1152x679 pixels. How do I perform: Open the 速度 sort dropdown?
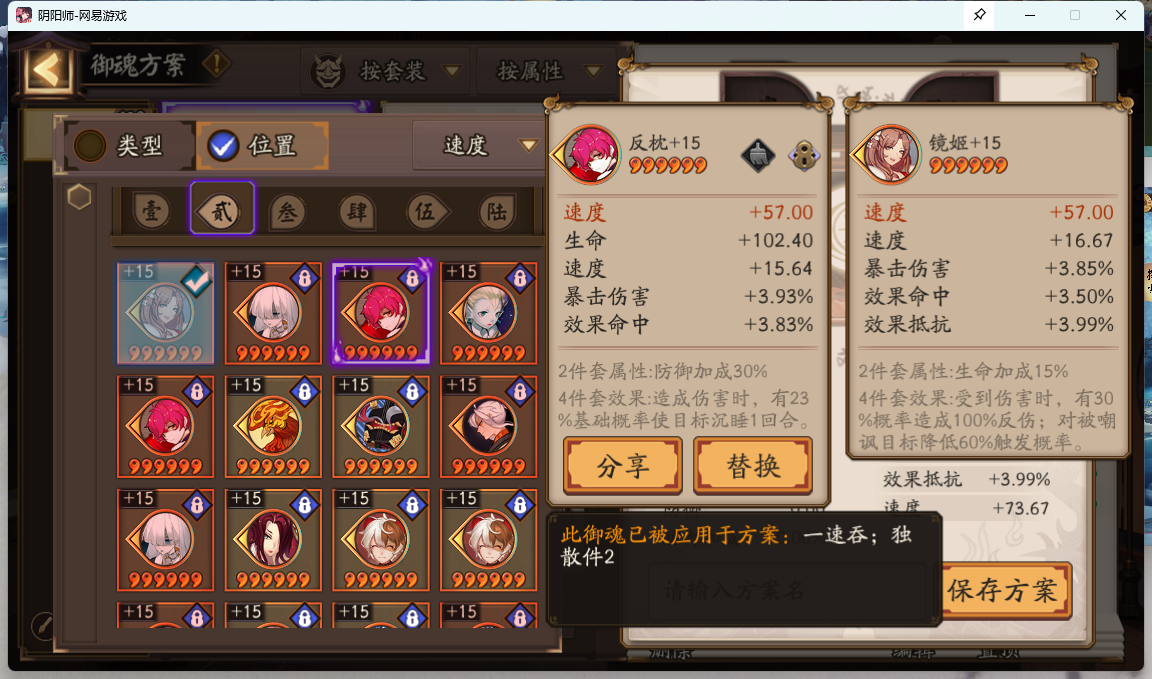(481, 146)
